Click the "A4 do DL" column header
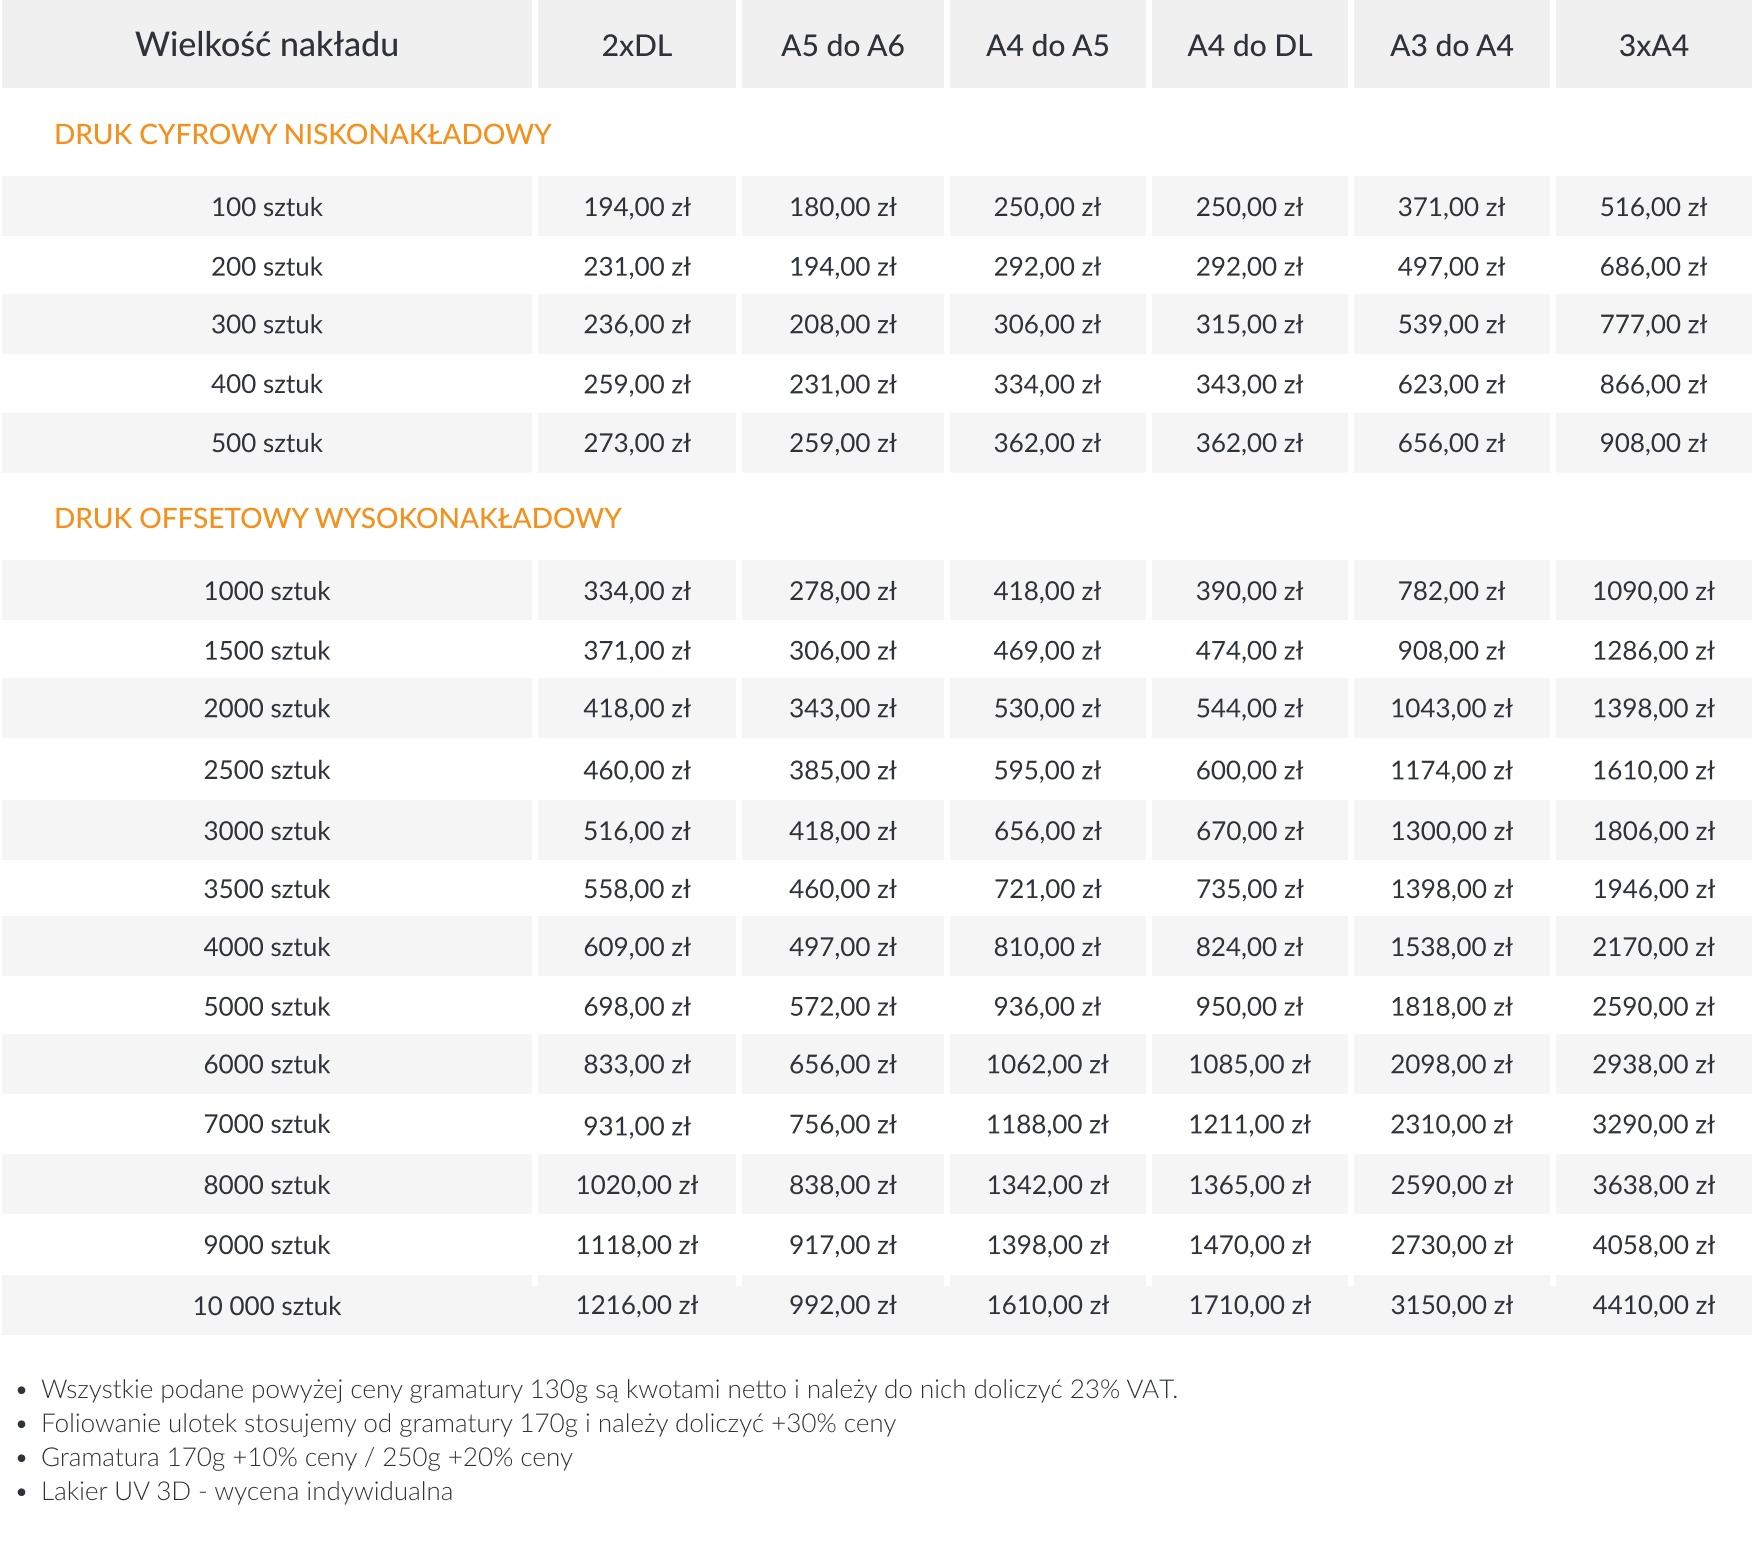The image size is (1752, 1550). point(1249,46)
